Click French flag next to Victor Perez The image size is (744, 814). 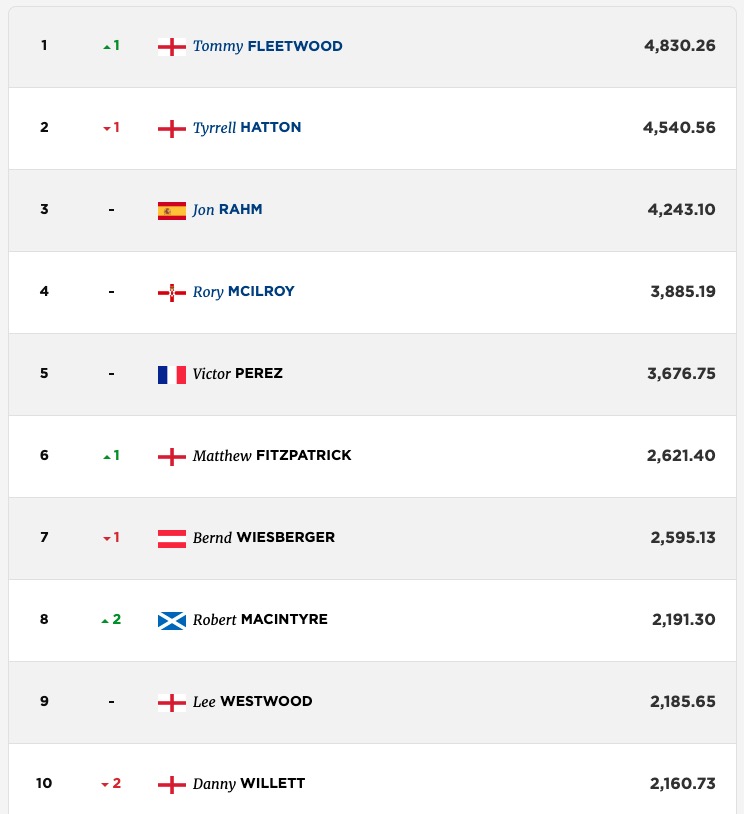tap(172, 375)
